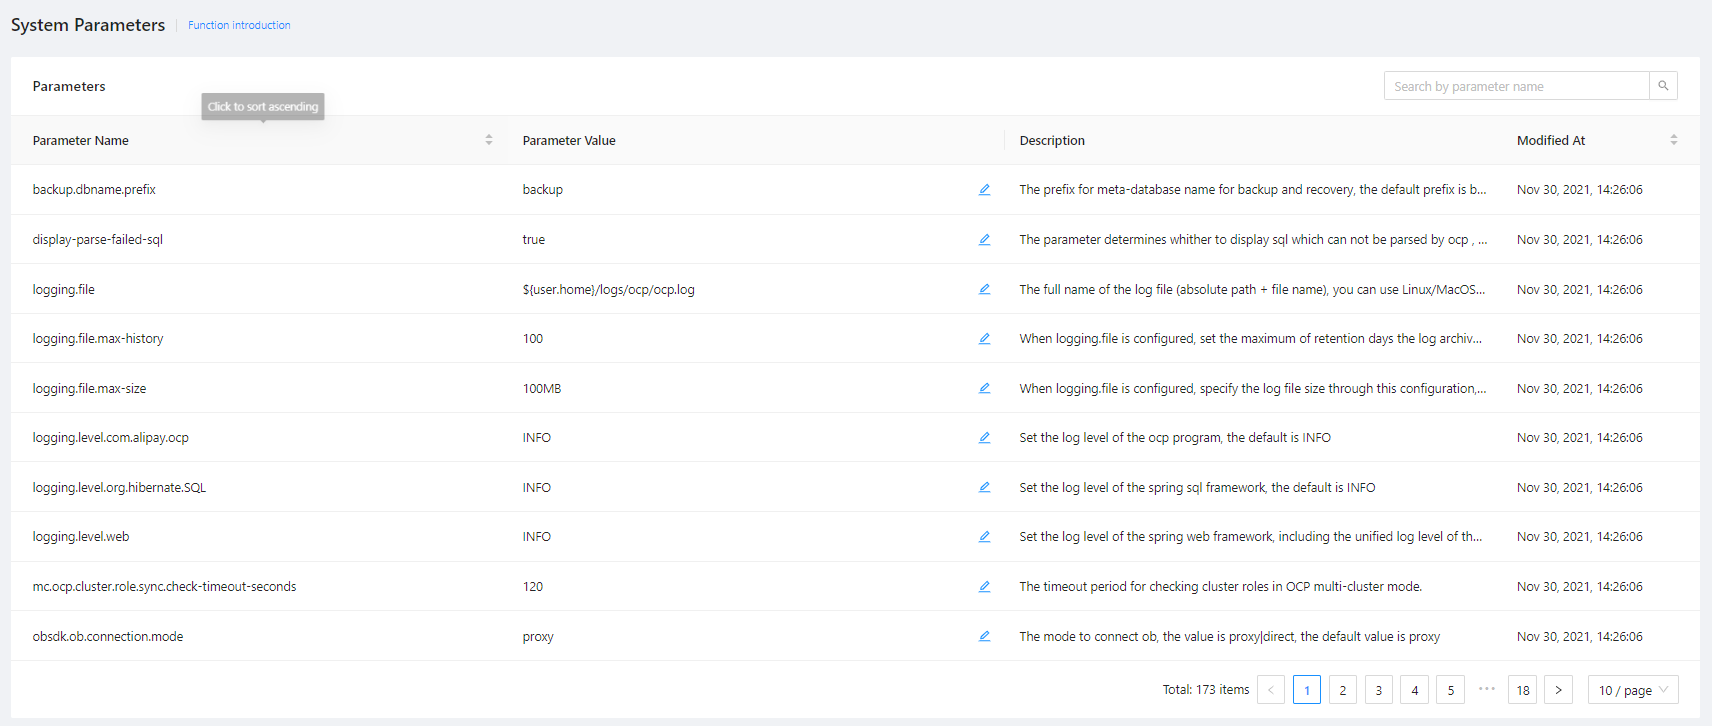Go to page 5
This screenshot has width=1712, height=726.
[1450, 690]
